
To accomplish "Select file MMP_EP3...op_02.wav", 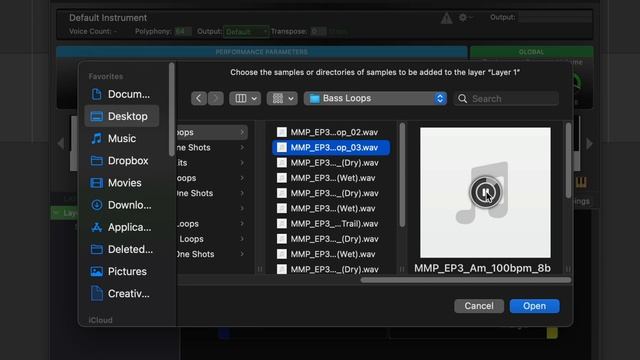I will [331, 132].
